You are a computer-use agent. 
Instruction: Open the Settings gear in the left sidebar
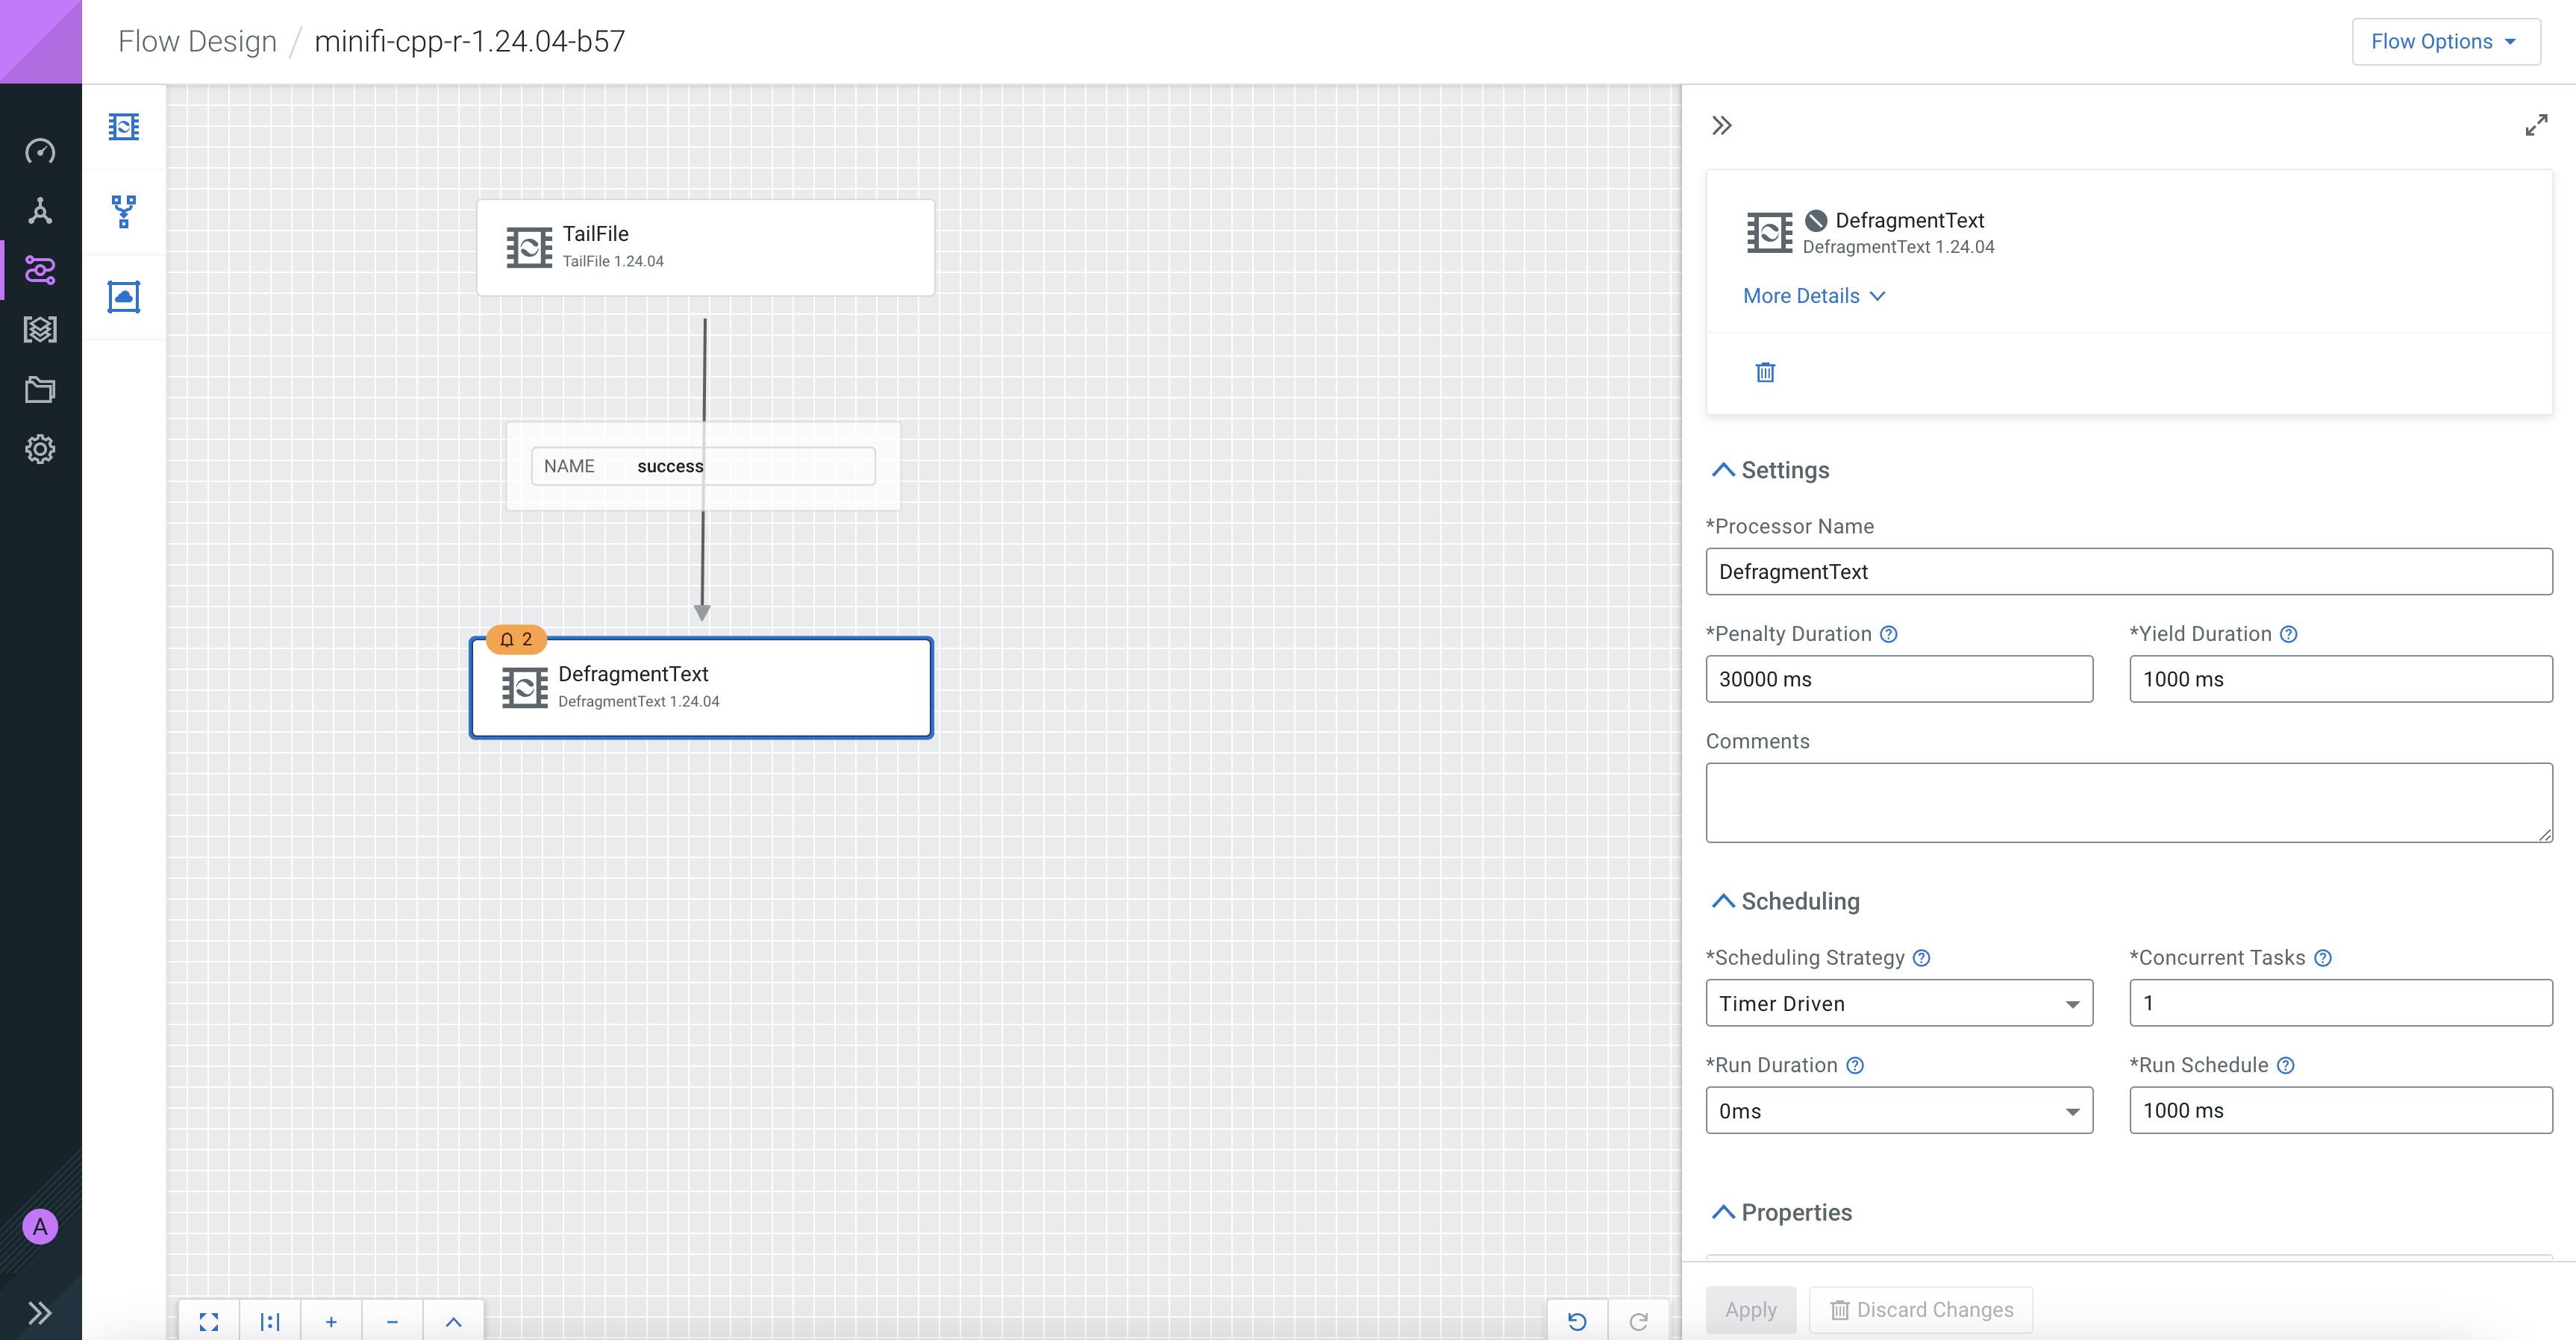point(40,449)
